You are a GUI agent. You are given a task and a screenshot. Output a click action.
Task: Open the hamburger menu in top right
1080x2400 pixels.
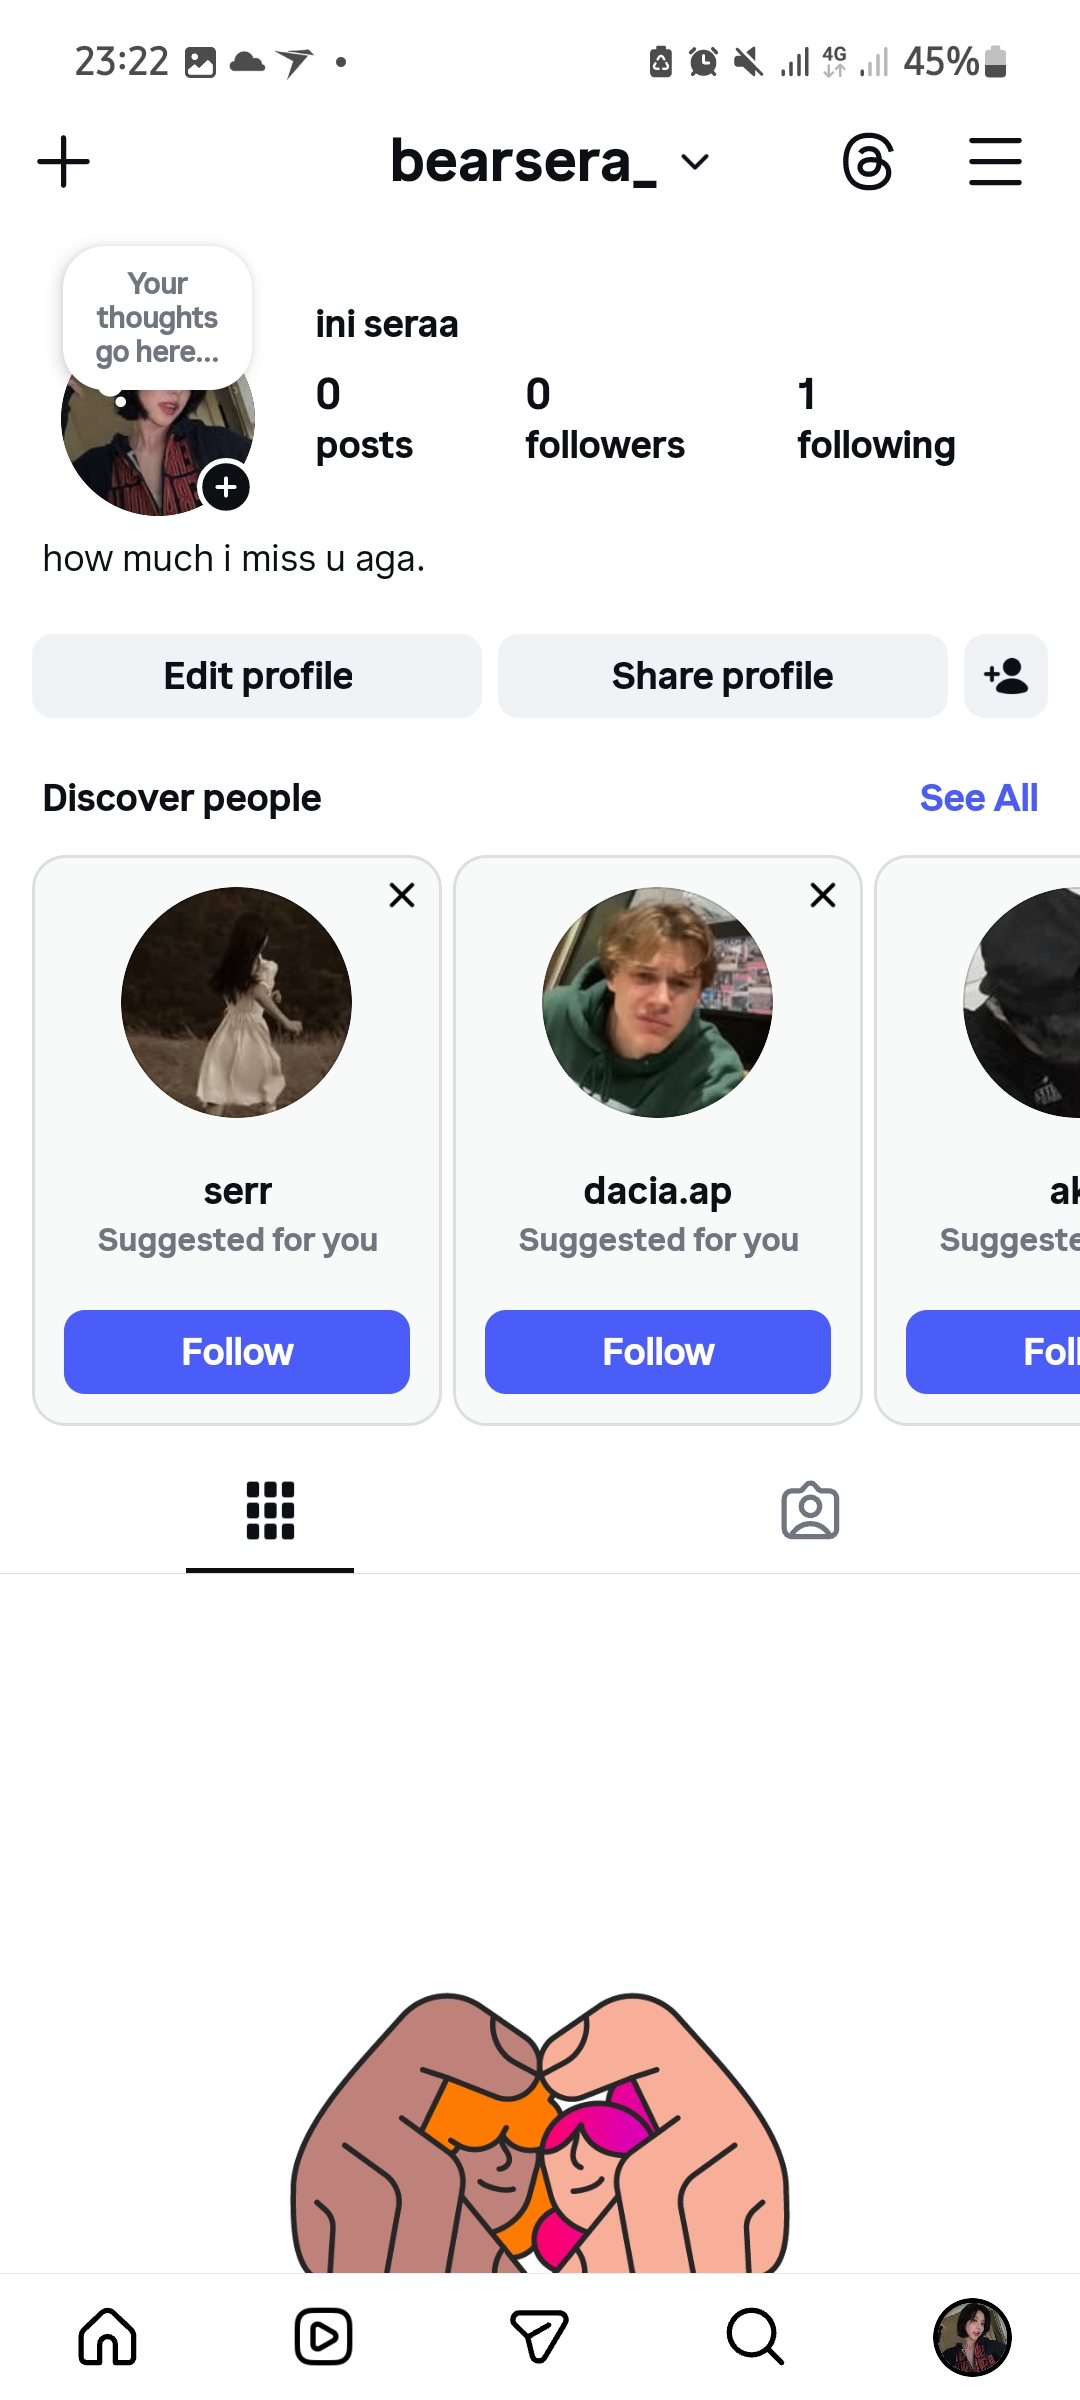tap(995, 162)
